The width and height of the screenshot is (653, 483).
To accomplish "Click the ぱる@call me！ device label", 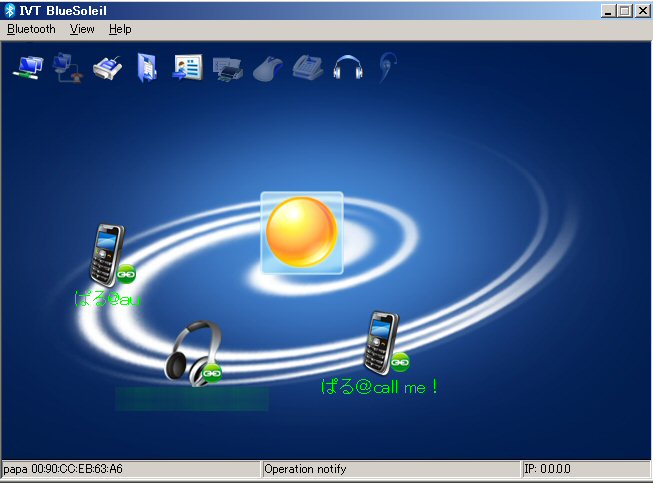I will 379,387.
